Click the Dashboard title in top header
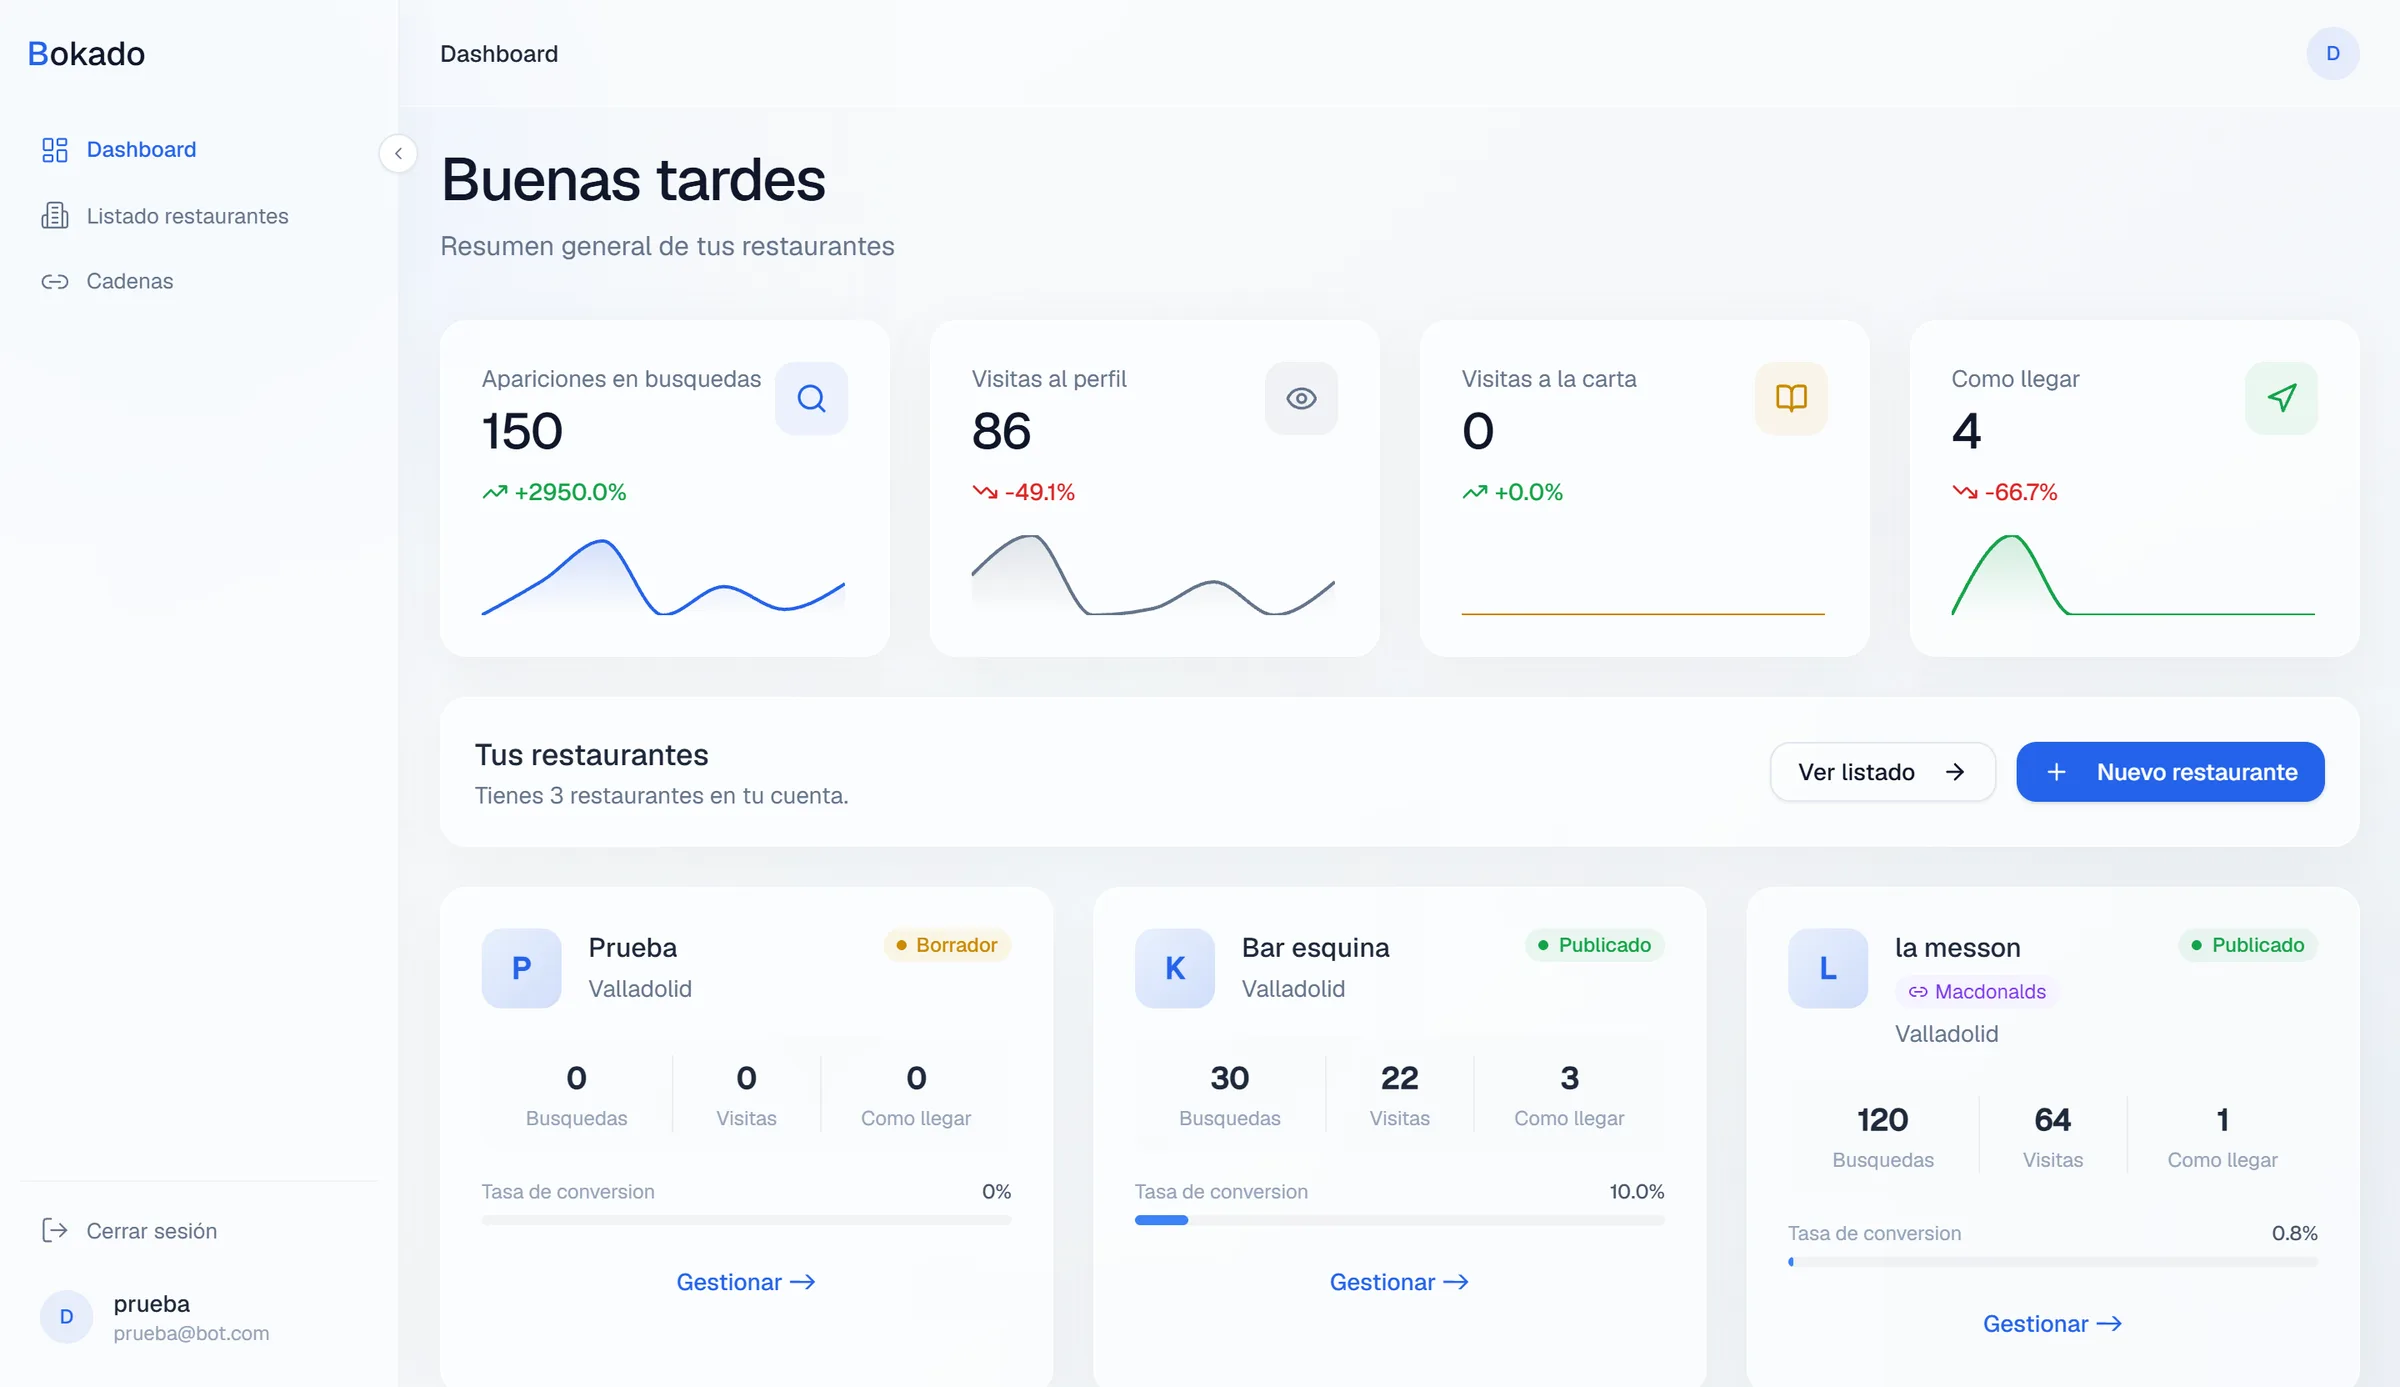Viewport: 2400px width, 1387px height. (x=499, y=54)
